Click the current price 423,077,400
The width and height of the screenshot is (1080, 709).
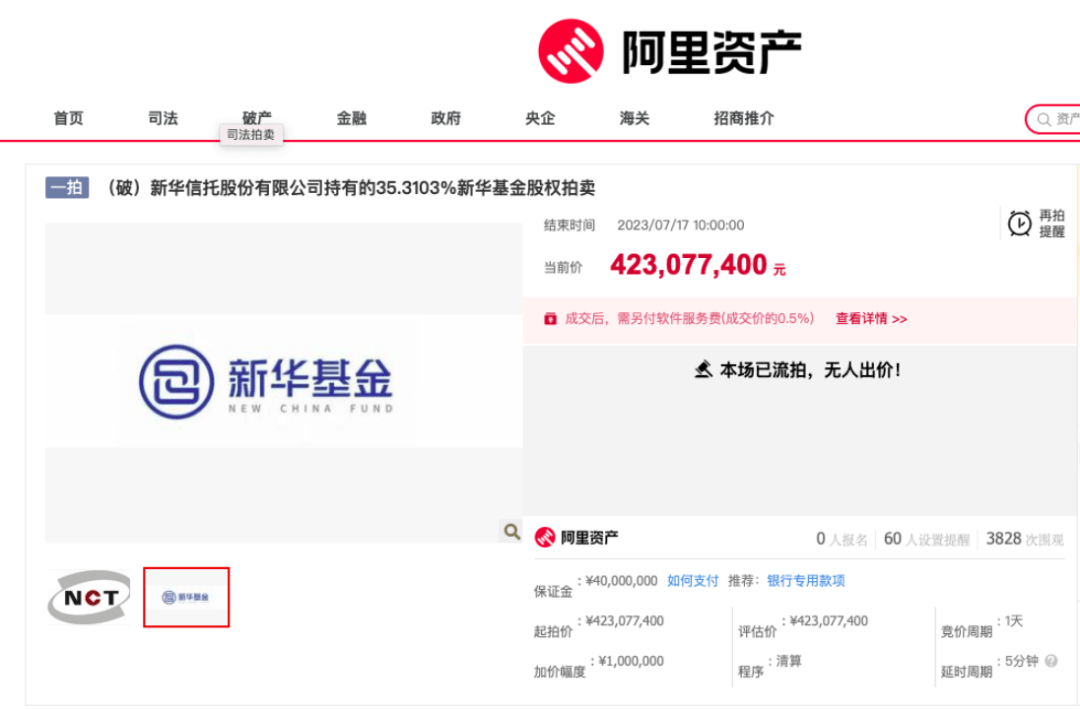[x=689, y=265]
